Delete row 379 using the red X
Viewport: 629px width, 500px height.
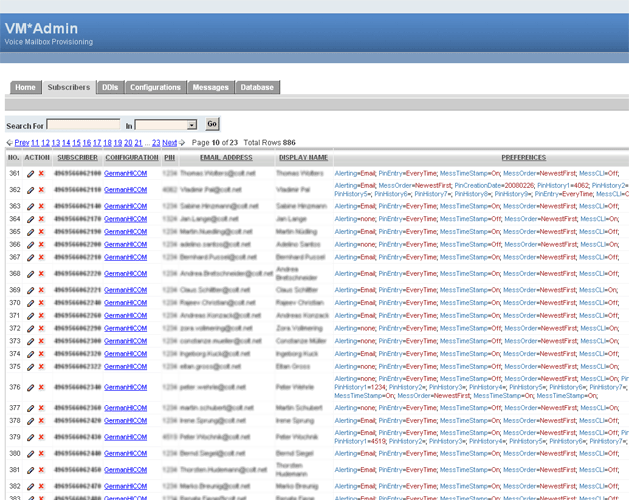point(41,437)
